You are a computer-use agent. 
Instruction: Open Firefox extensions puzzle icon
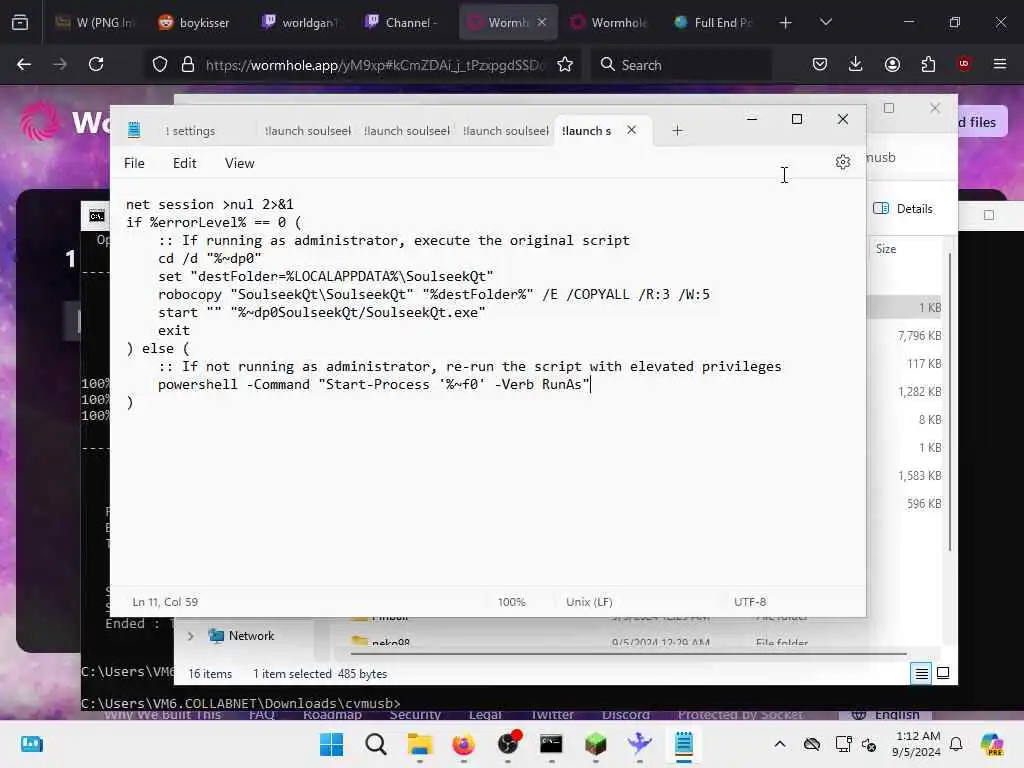click(928, 64)
